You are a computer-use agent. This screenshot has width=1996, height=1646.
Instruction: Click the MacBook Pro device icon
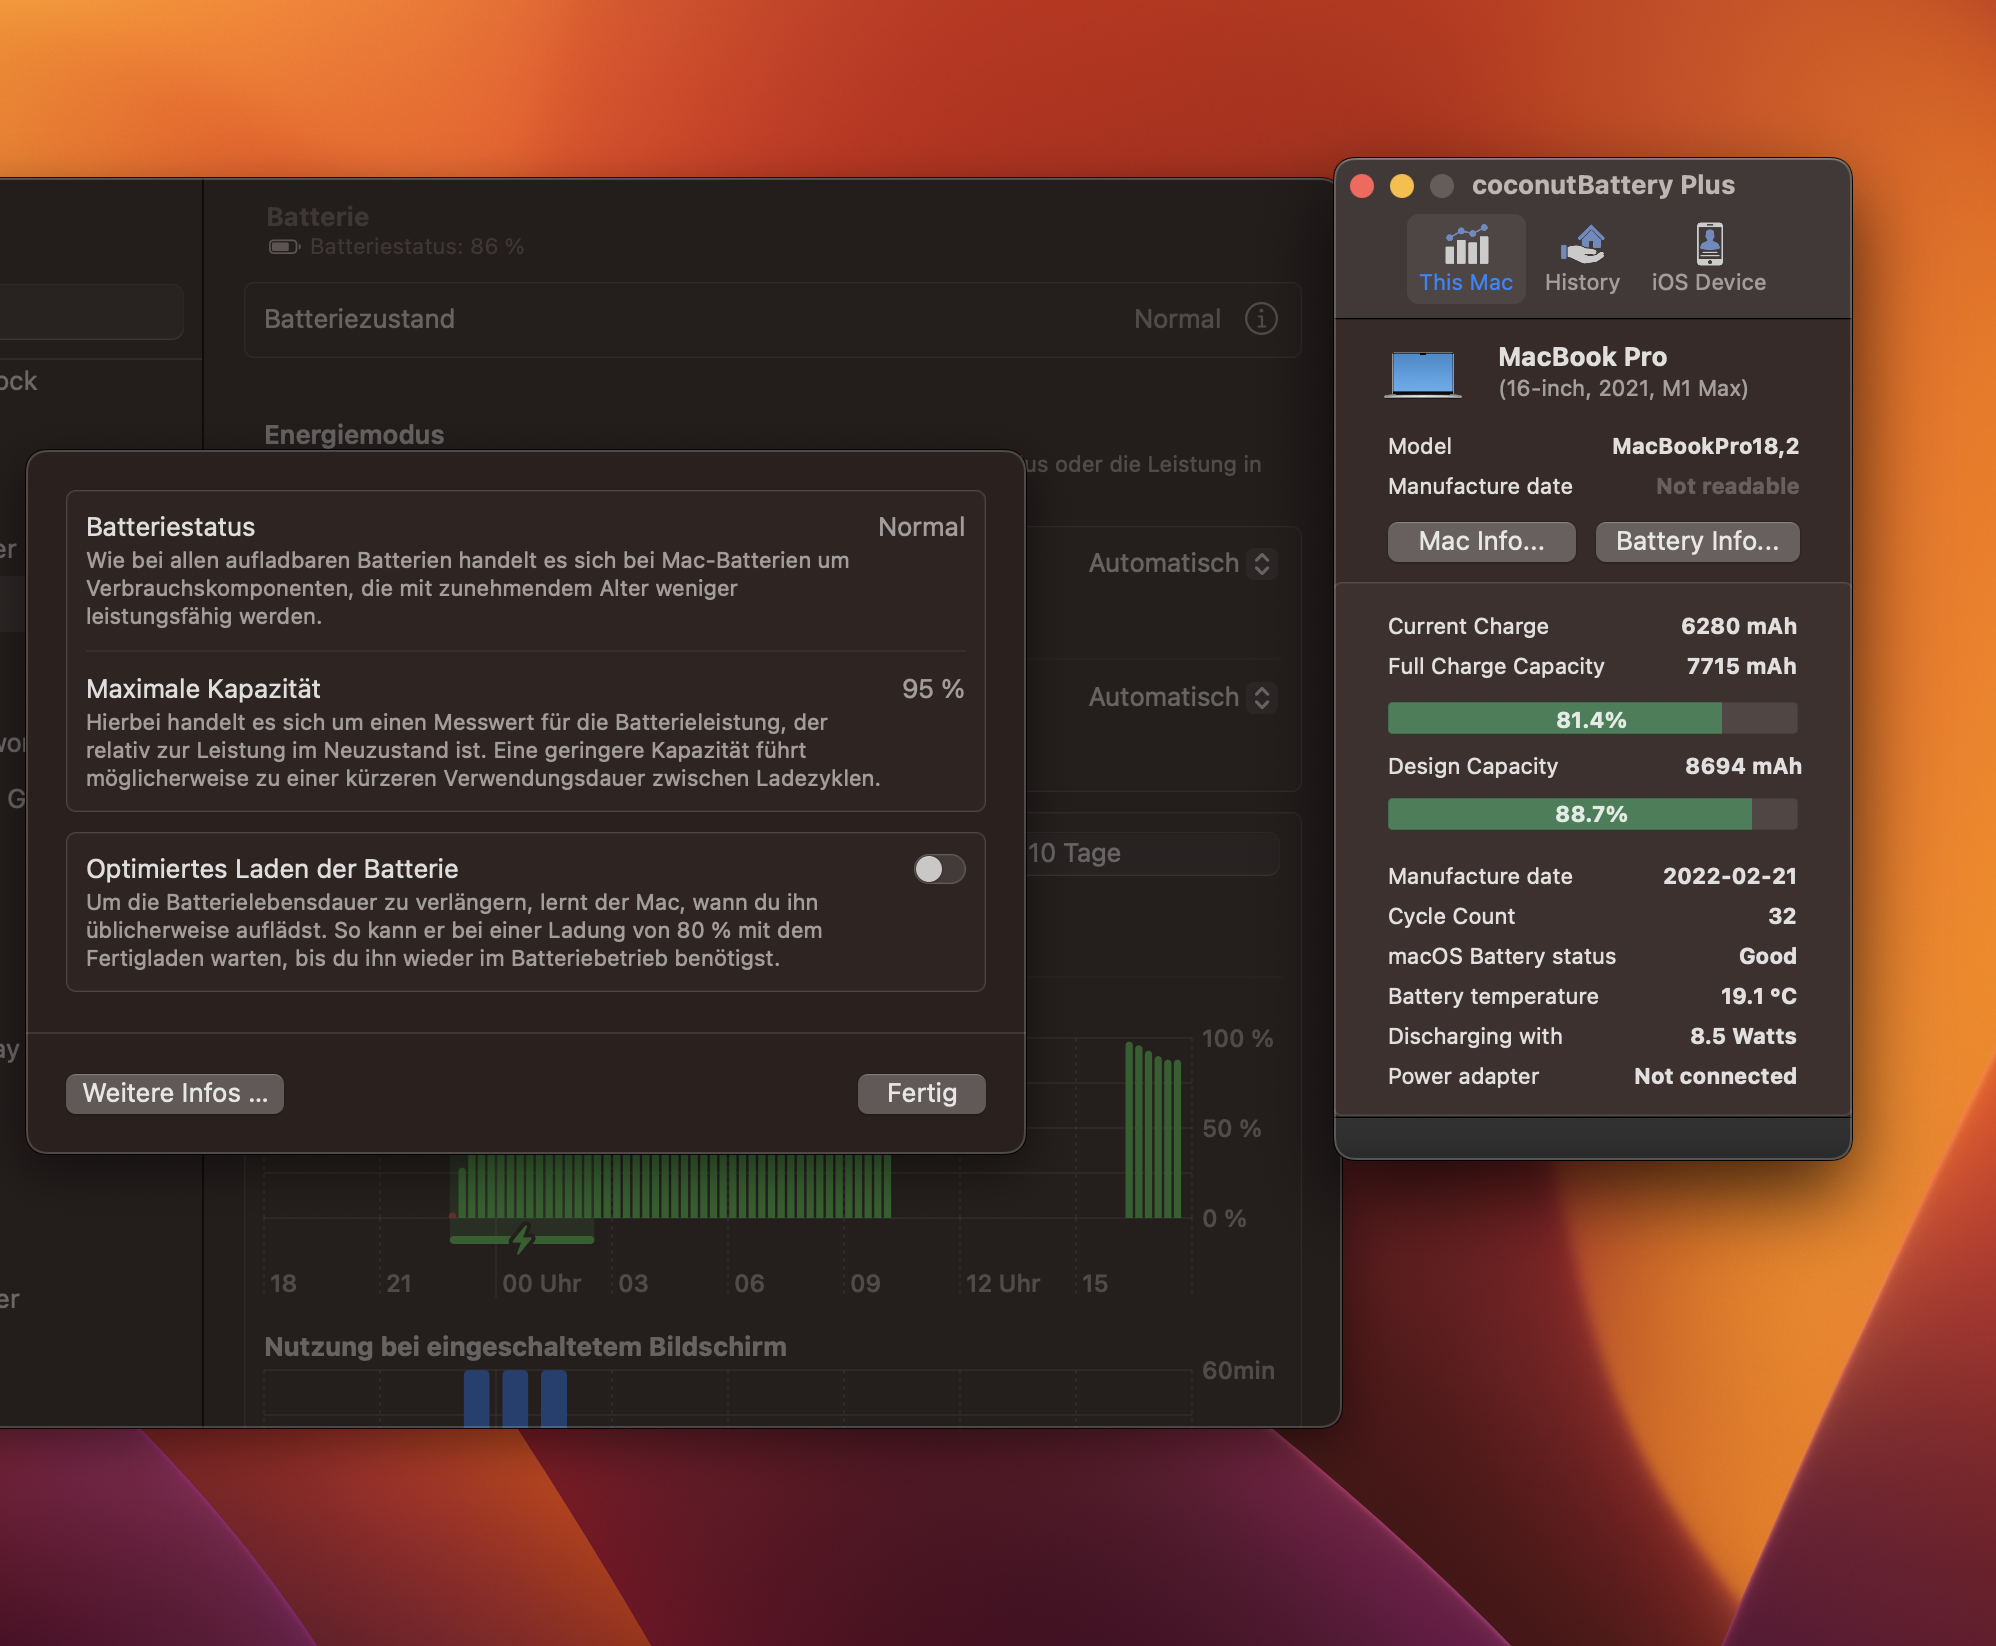[1421, 366]
